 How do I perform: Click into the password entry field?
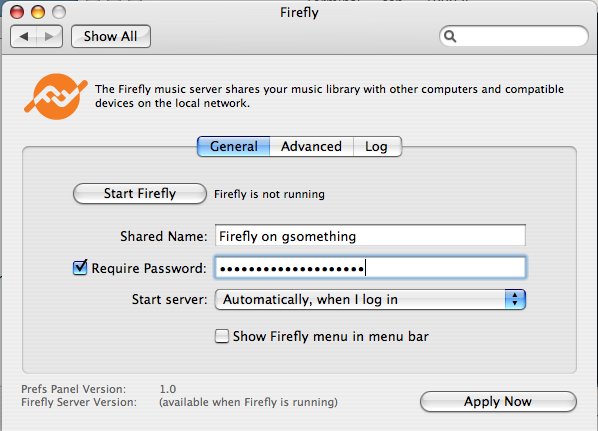370,268
